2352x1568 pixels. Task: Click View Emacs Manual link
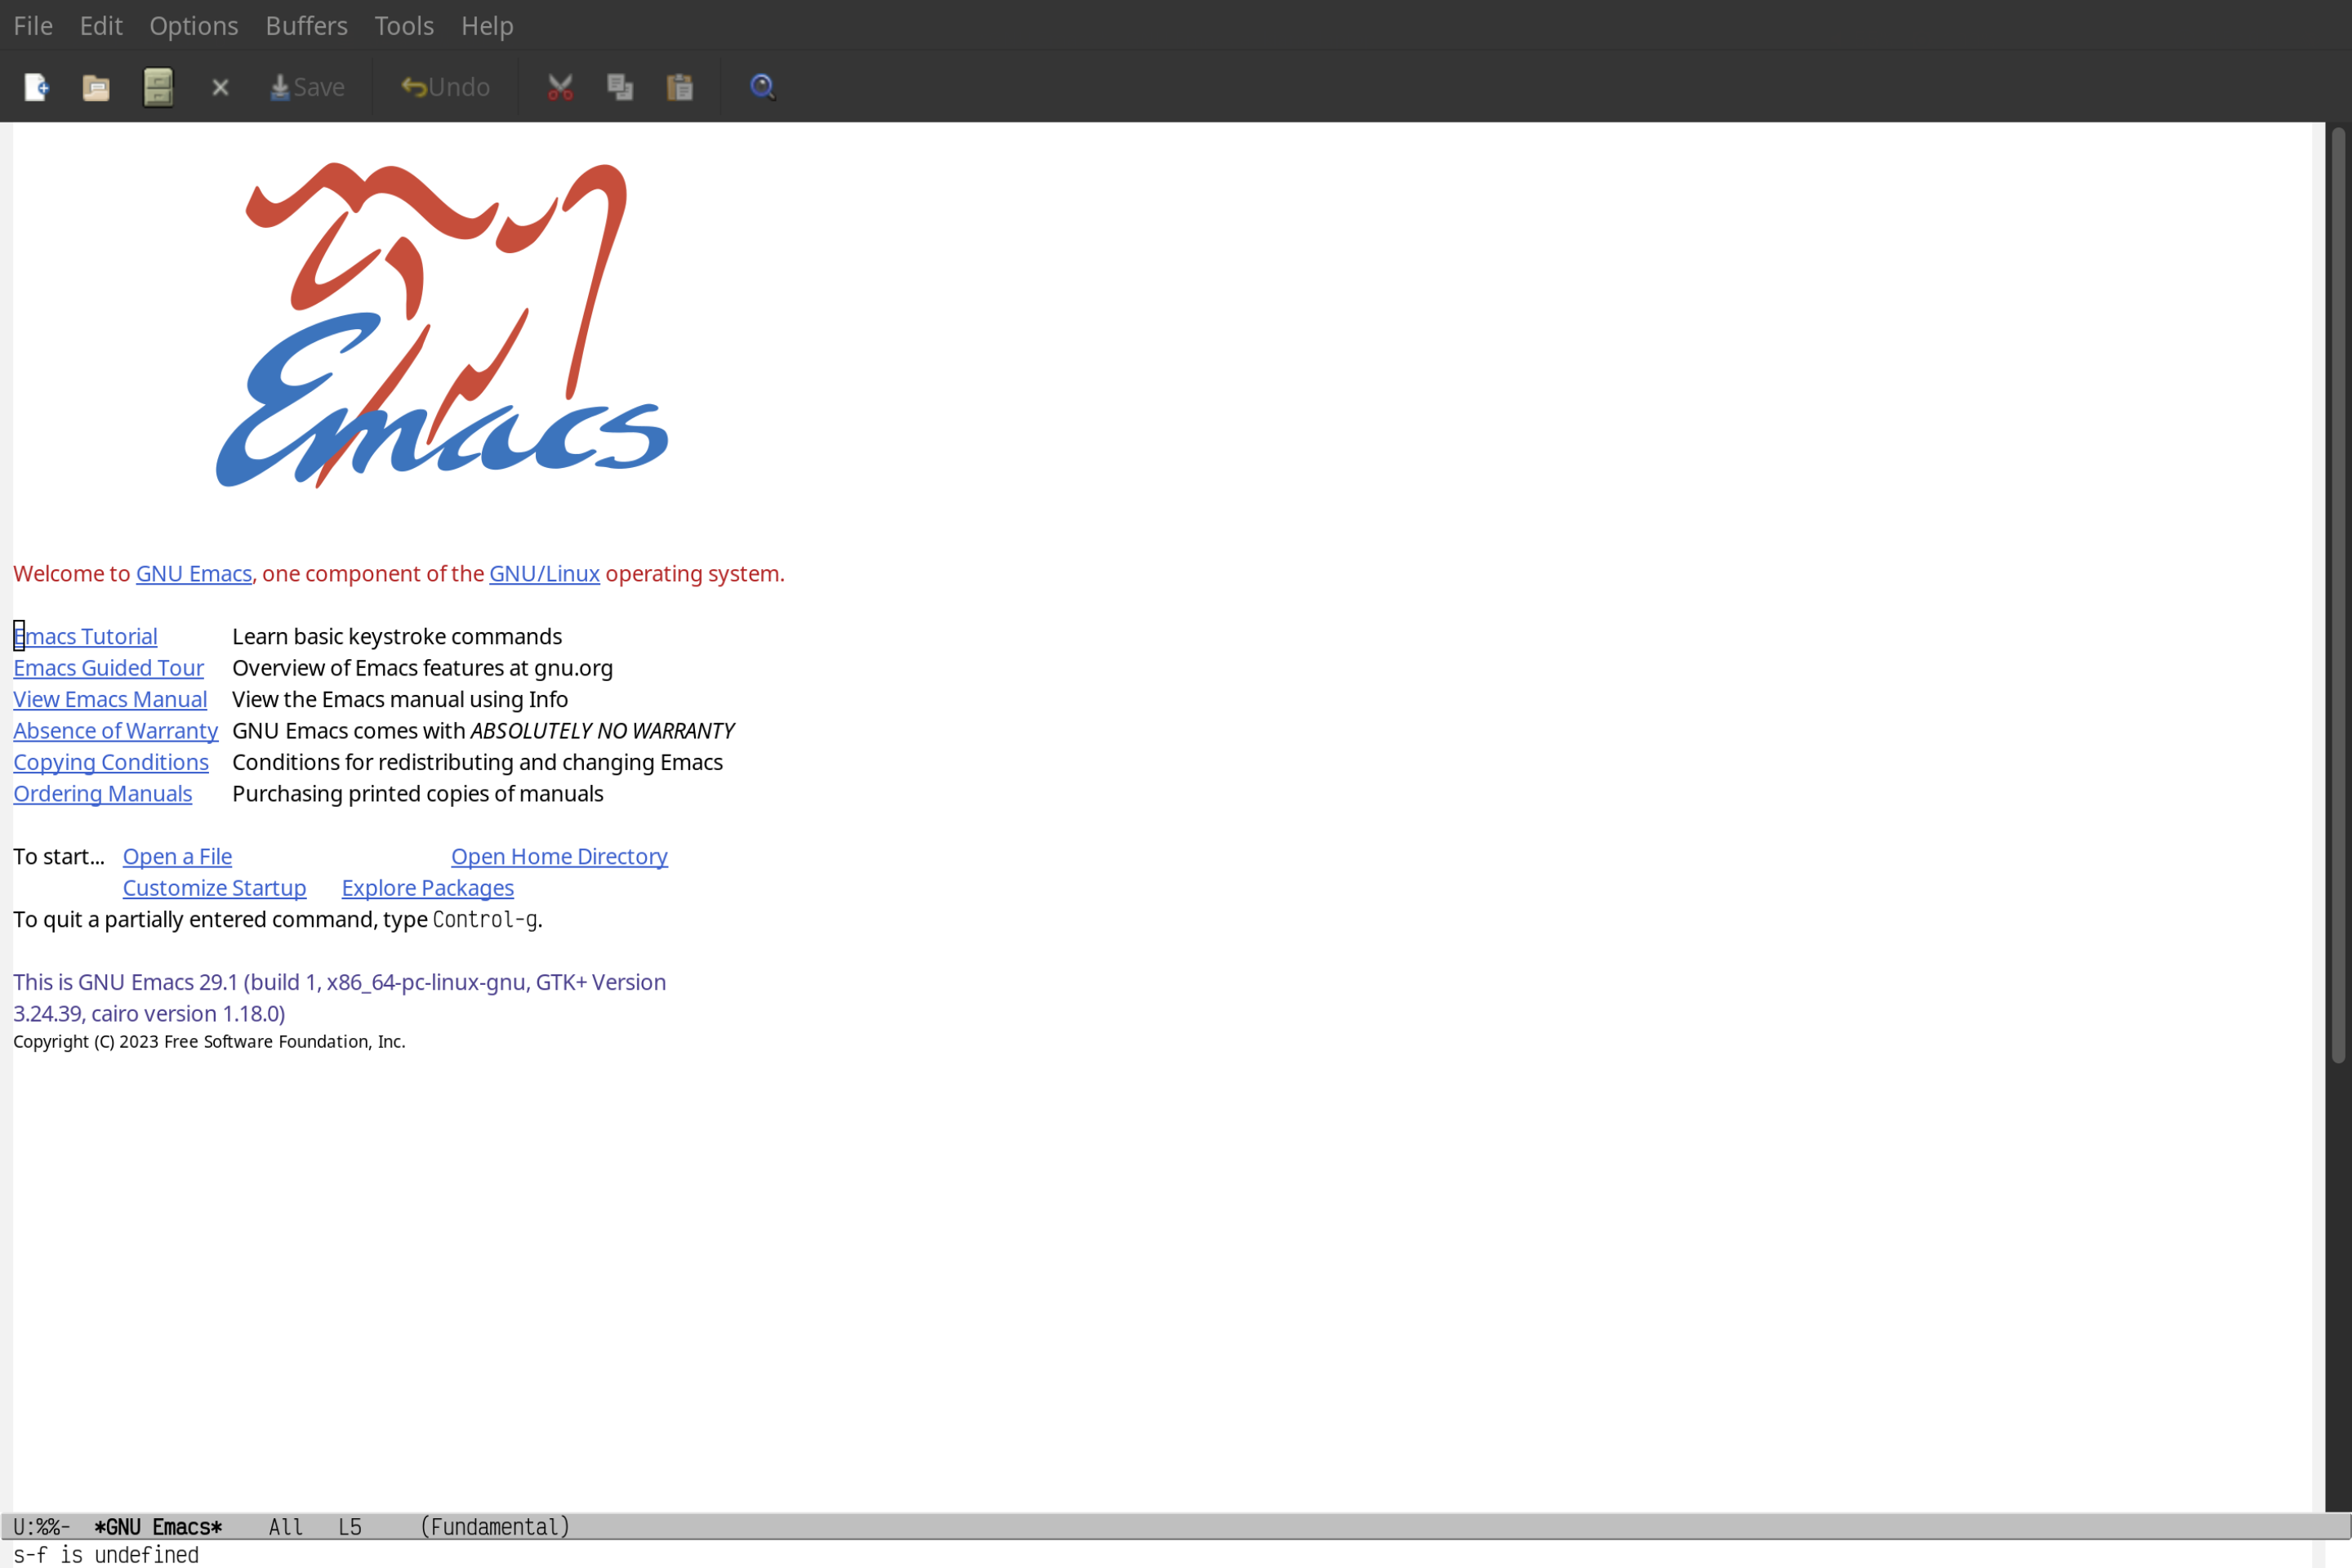coord(110,698)
